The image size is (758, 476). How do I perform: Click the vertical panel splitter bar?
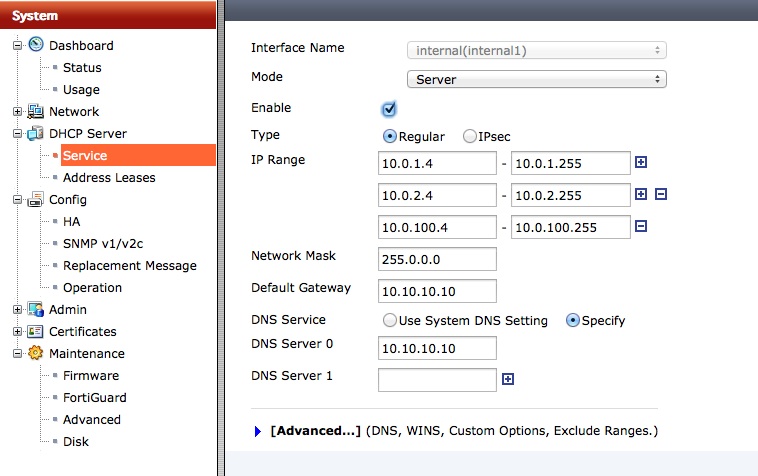(221, 238)
